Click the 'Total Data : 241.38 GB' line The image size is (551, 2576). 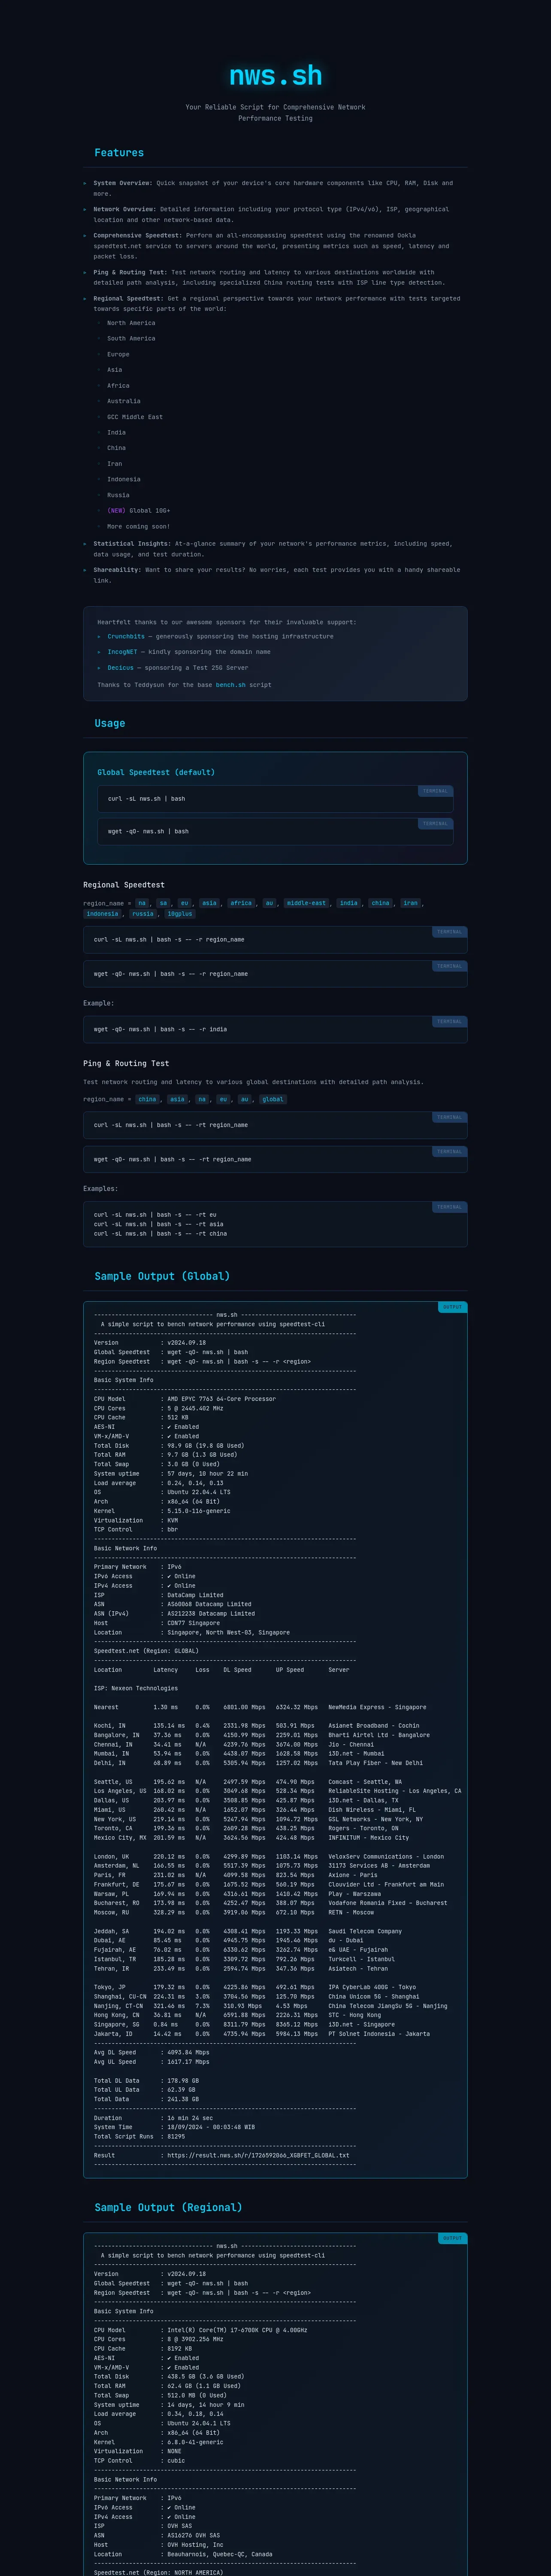point(146,2099)
